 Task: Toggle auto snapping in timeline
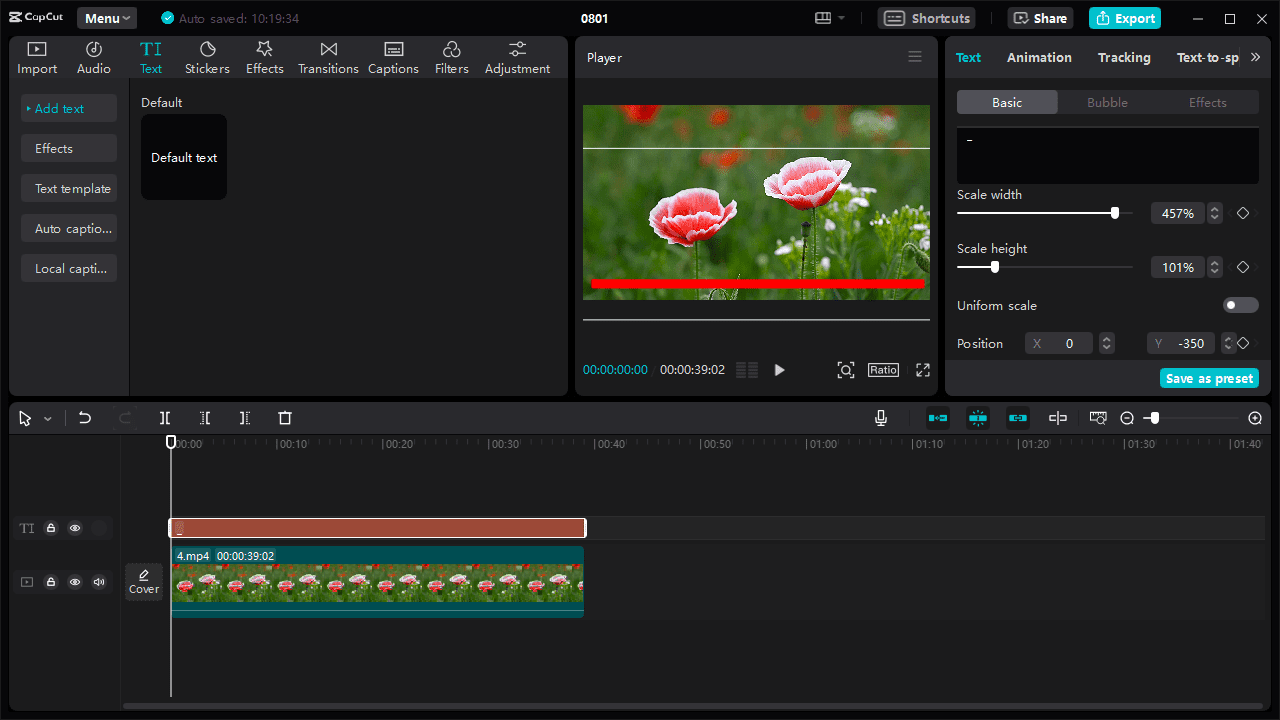(x=978, y=418)
